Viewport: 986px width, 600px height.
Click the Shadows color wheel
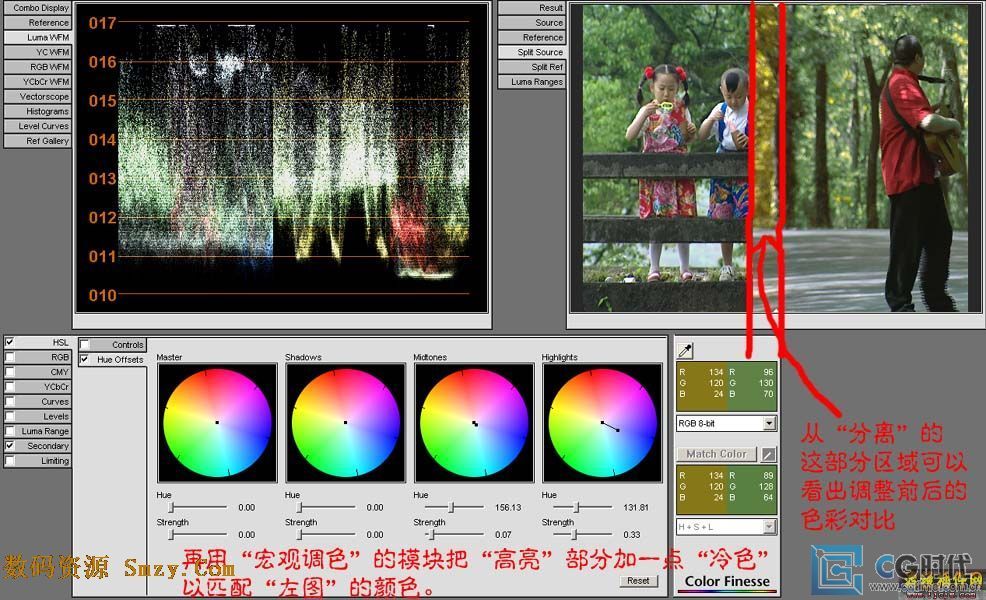pyautogui.click(x=345, y=423)
